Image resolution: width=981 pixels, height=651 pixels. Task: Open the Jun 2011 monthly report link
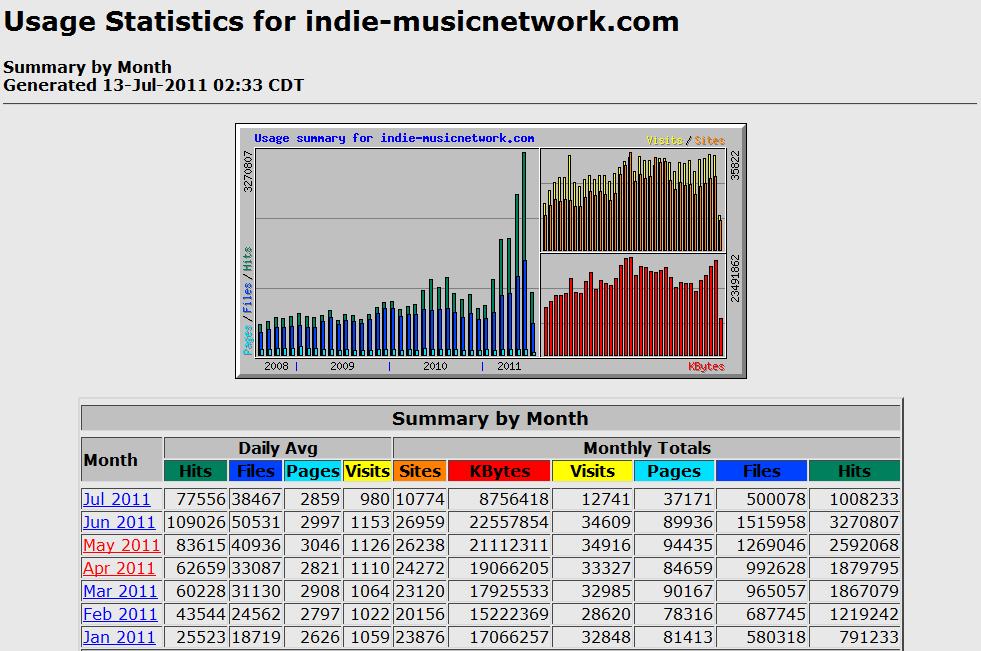pyautogui.click(x=119, y=522)
